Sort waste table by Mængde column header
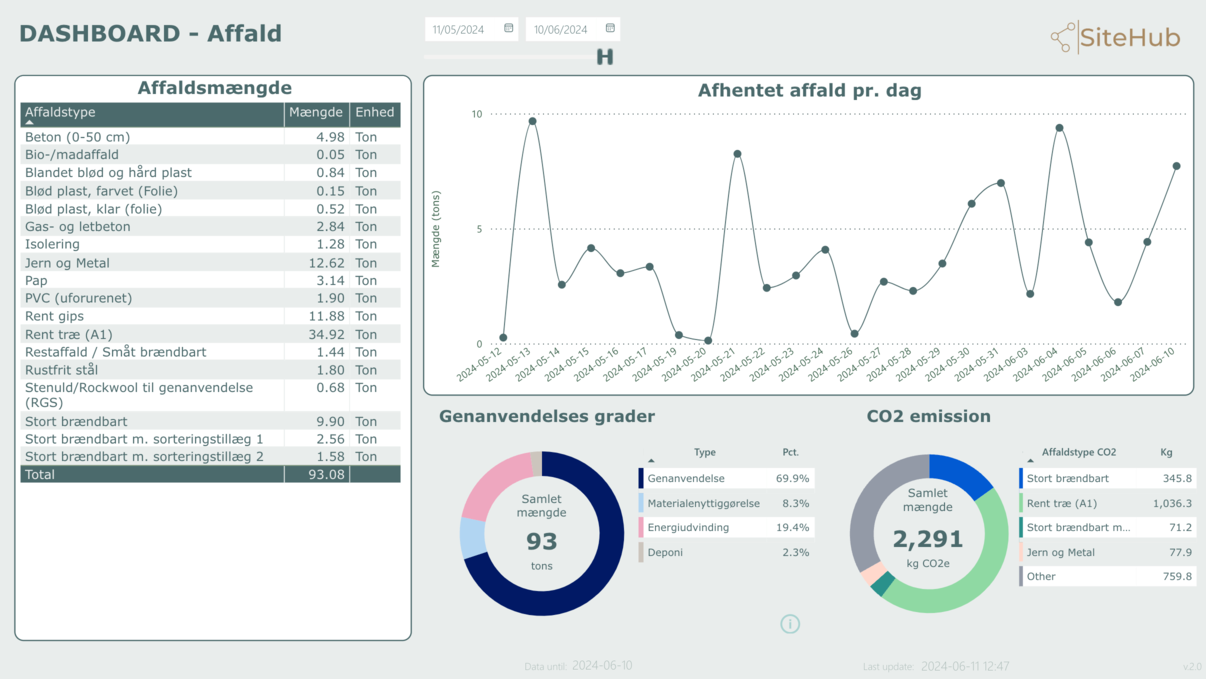This screenshot has height=679, width=1206. point(316,113)
